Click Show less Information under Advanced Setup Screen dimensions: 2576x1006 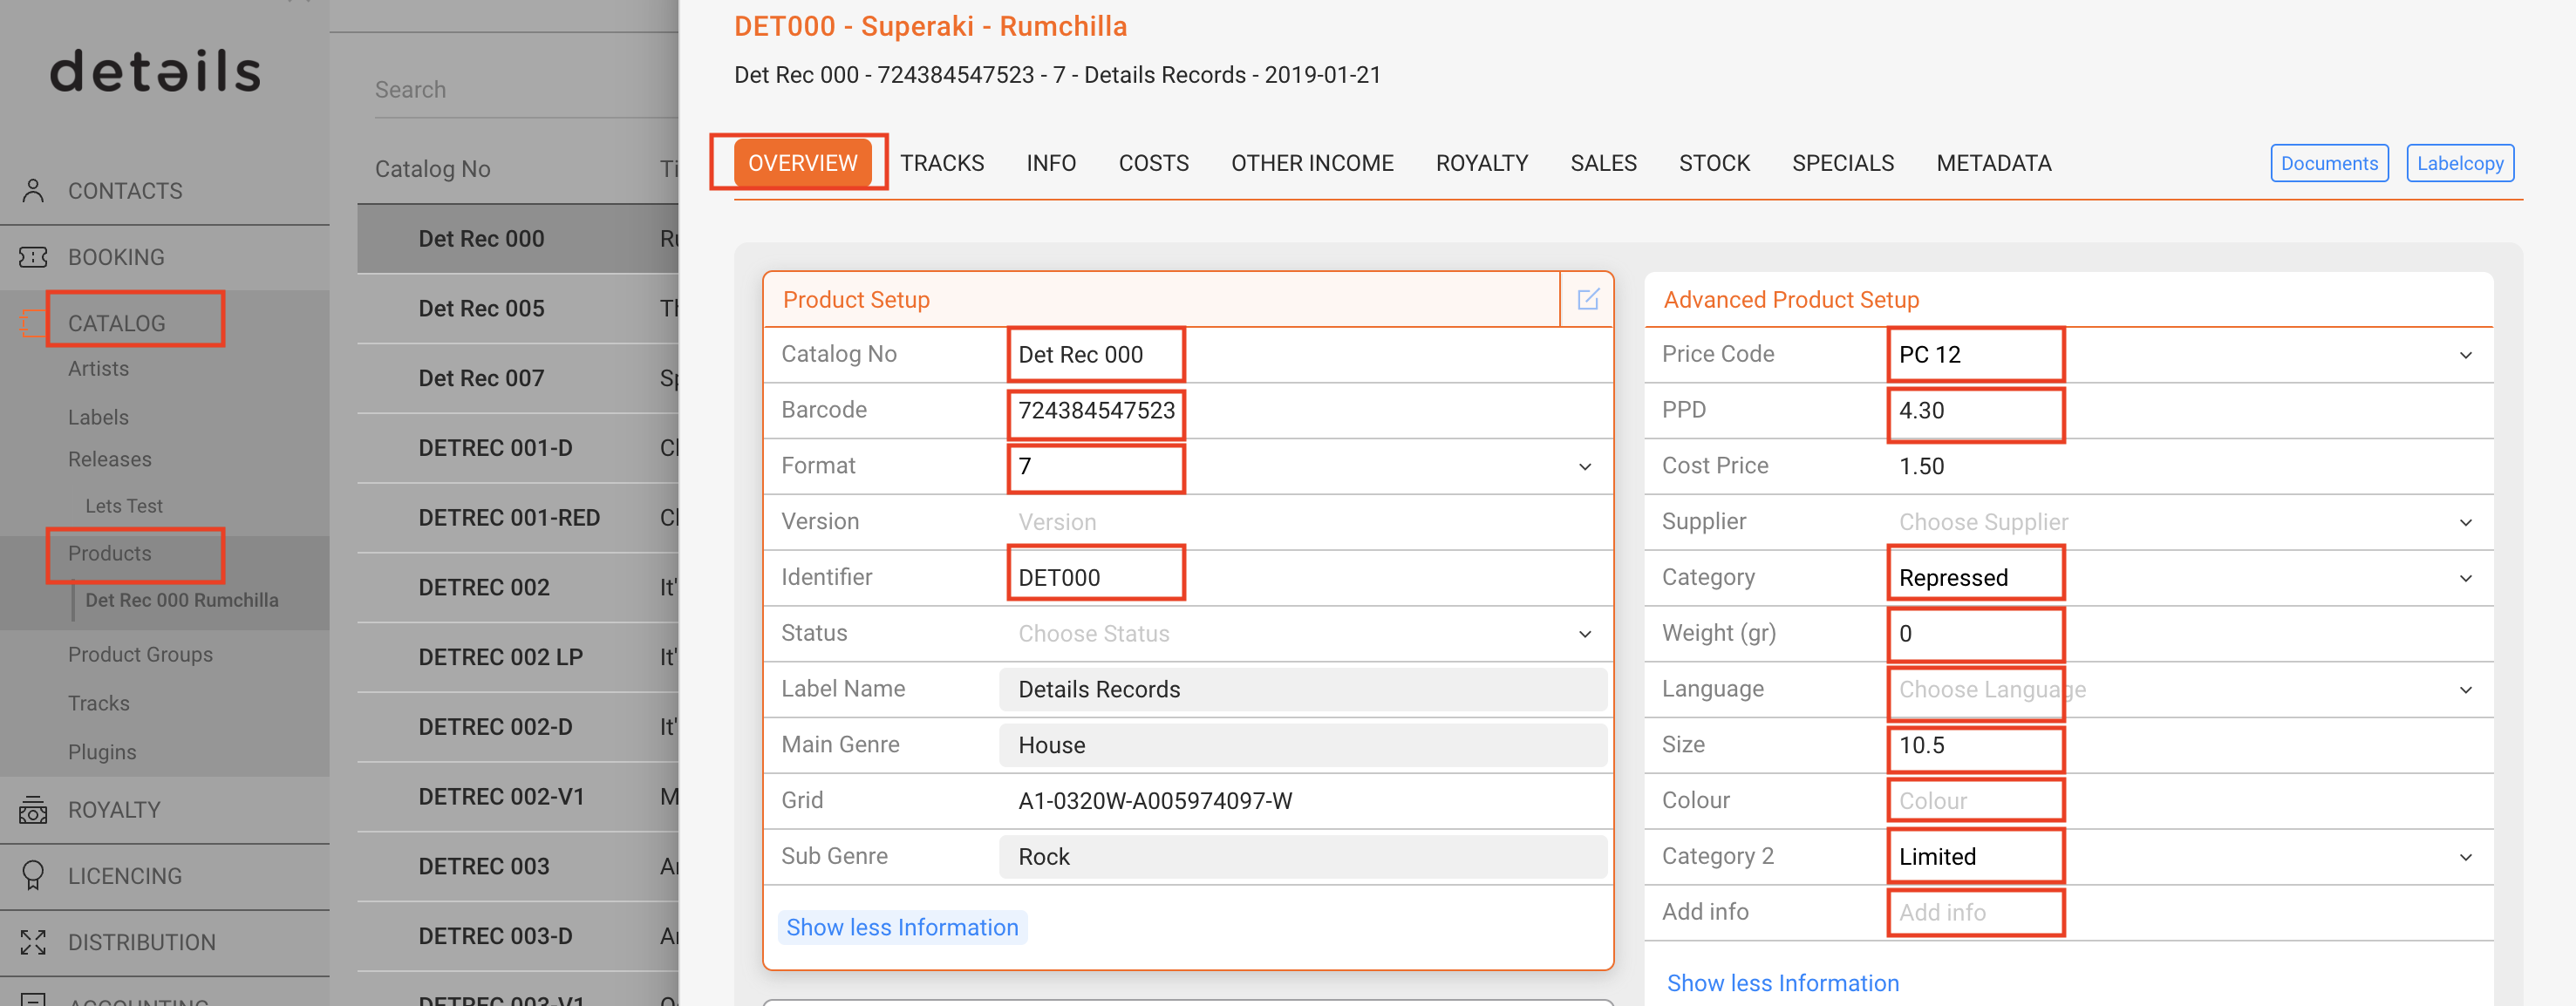(x=1782, y=983)
